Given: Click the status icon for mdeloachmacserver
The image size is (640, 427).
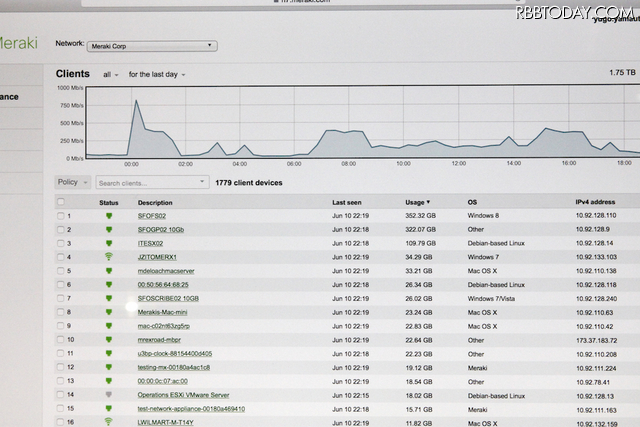Looking at the screenshot, I should [109, 271].
